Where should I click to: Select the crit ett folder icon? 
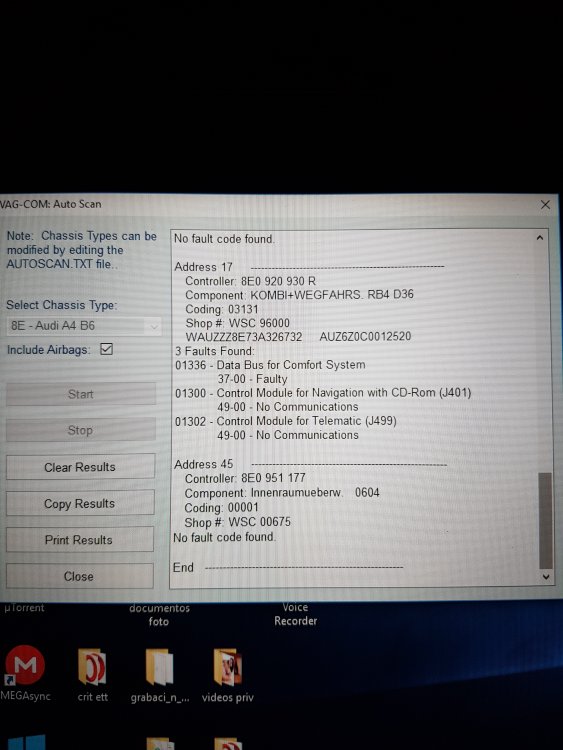point(92,668)
